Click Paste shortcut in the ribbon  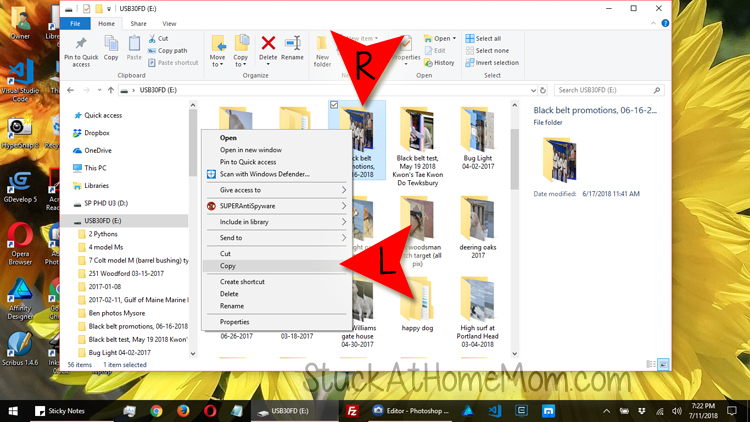point(173,63)
